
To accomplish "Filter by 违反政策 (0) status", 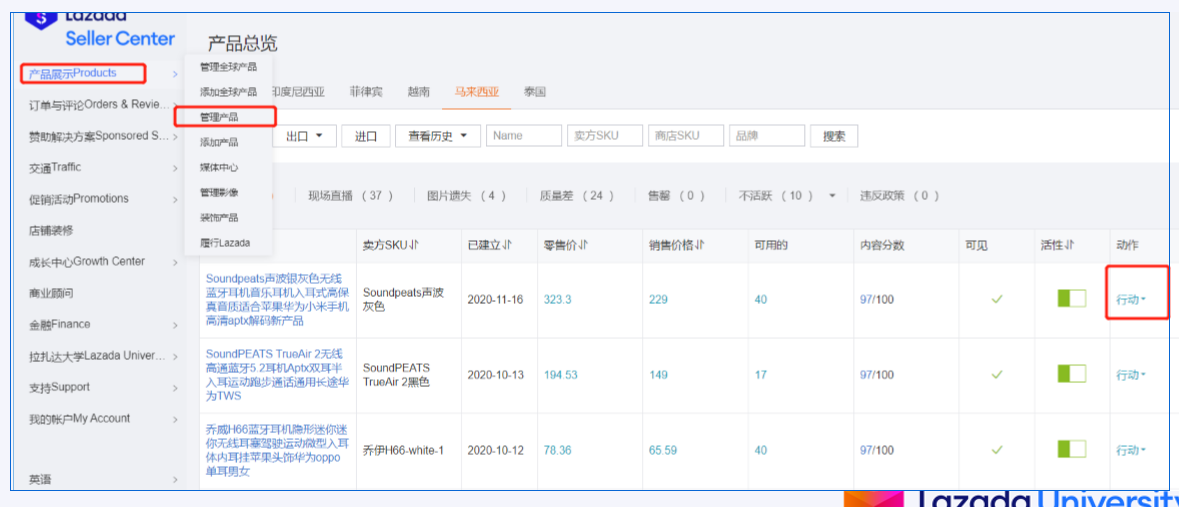I will click(x=900, y=196).
